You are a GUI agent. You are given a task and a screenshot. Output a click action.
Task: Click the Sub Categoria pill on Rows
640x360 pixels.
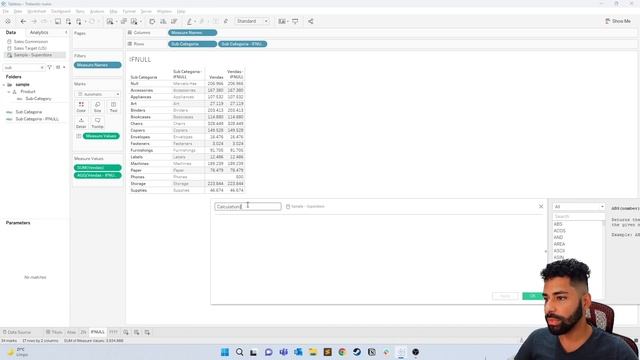(x=192, y=44)
